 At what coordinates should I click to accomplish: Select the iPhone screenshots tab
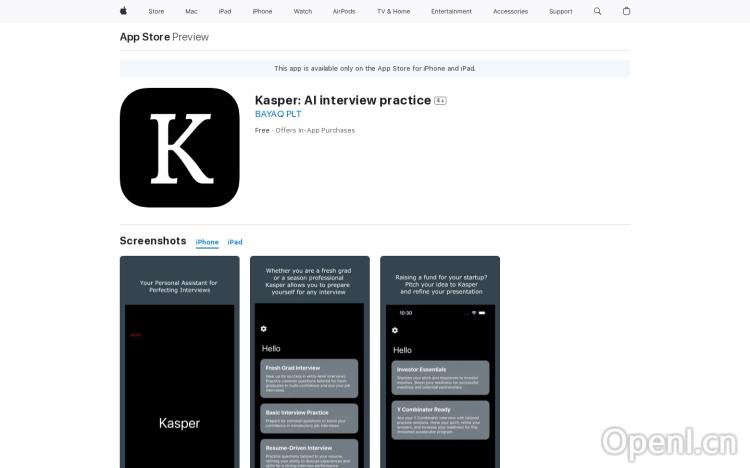tap(207, 242)
